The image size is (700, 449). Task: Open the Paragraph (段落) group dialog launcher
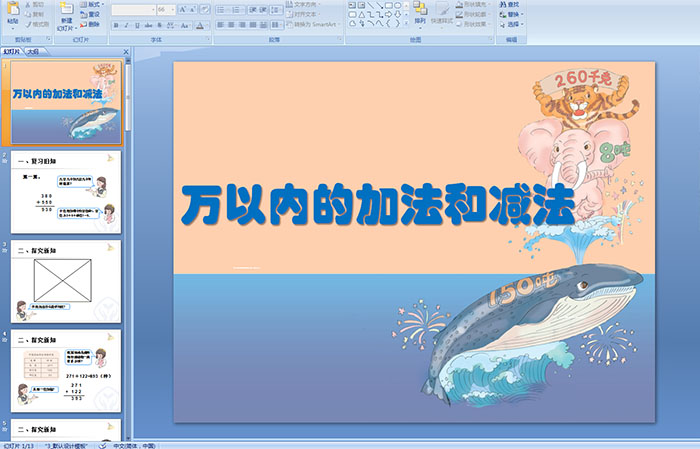tap(340, 40)
